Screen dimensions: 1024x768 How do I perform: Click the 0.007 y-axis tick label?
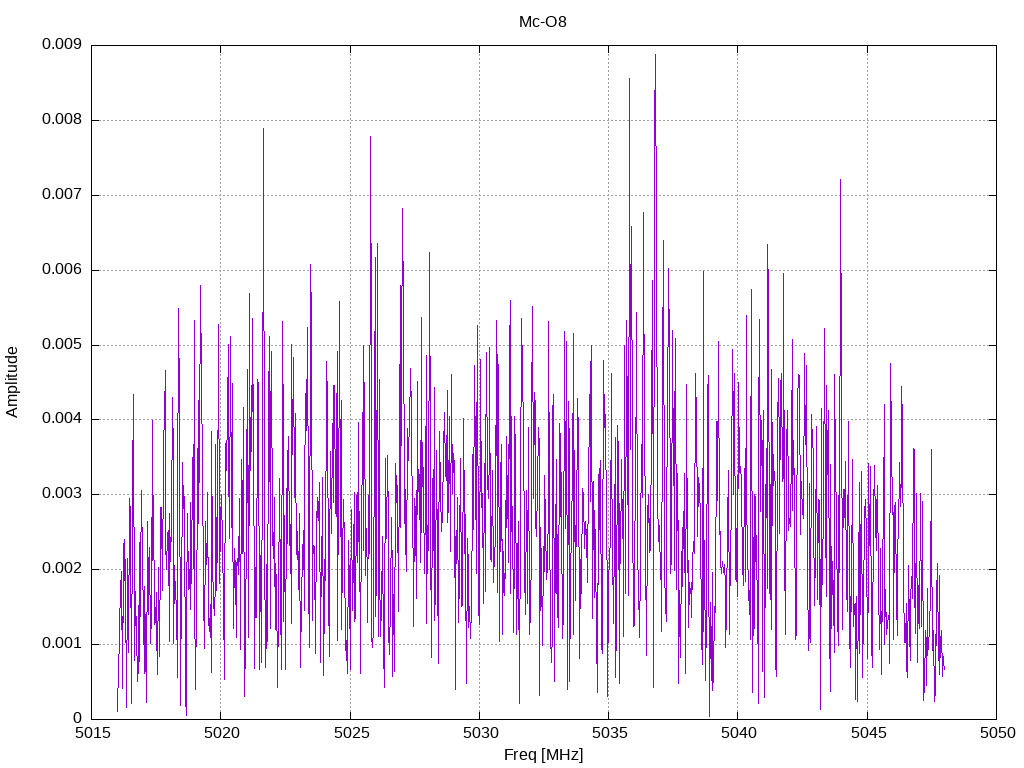coord(62,195)
